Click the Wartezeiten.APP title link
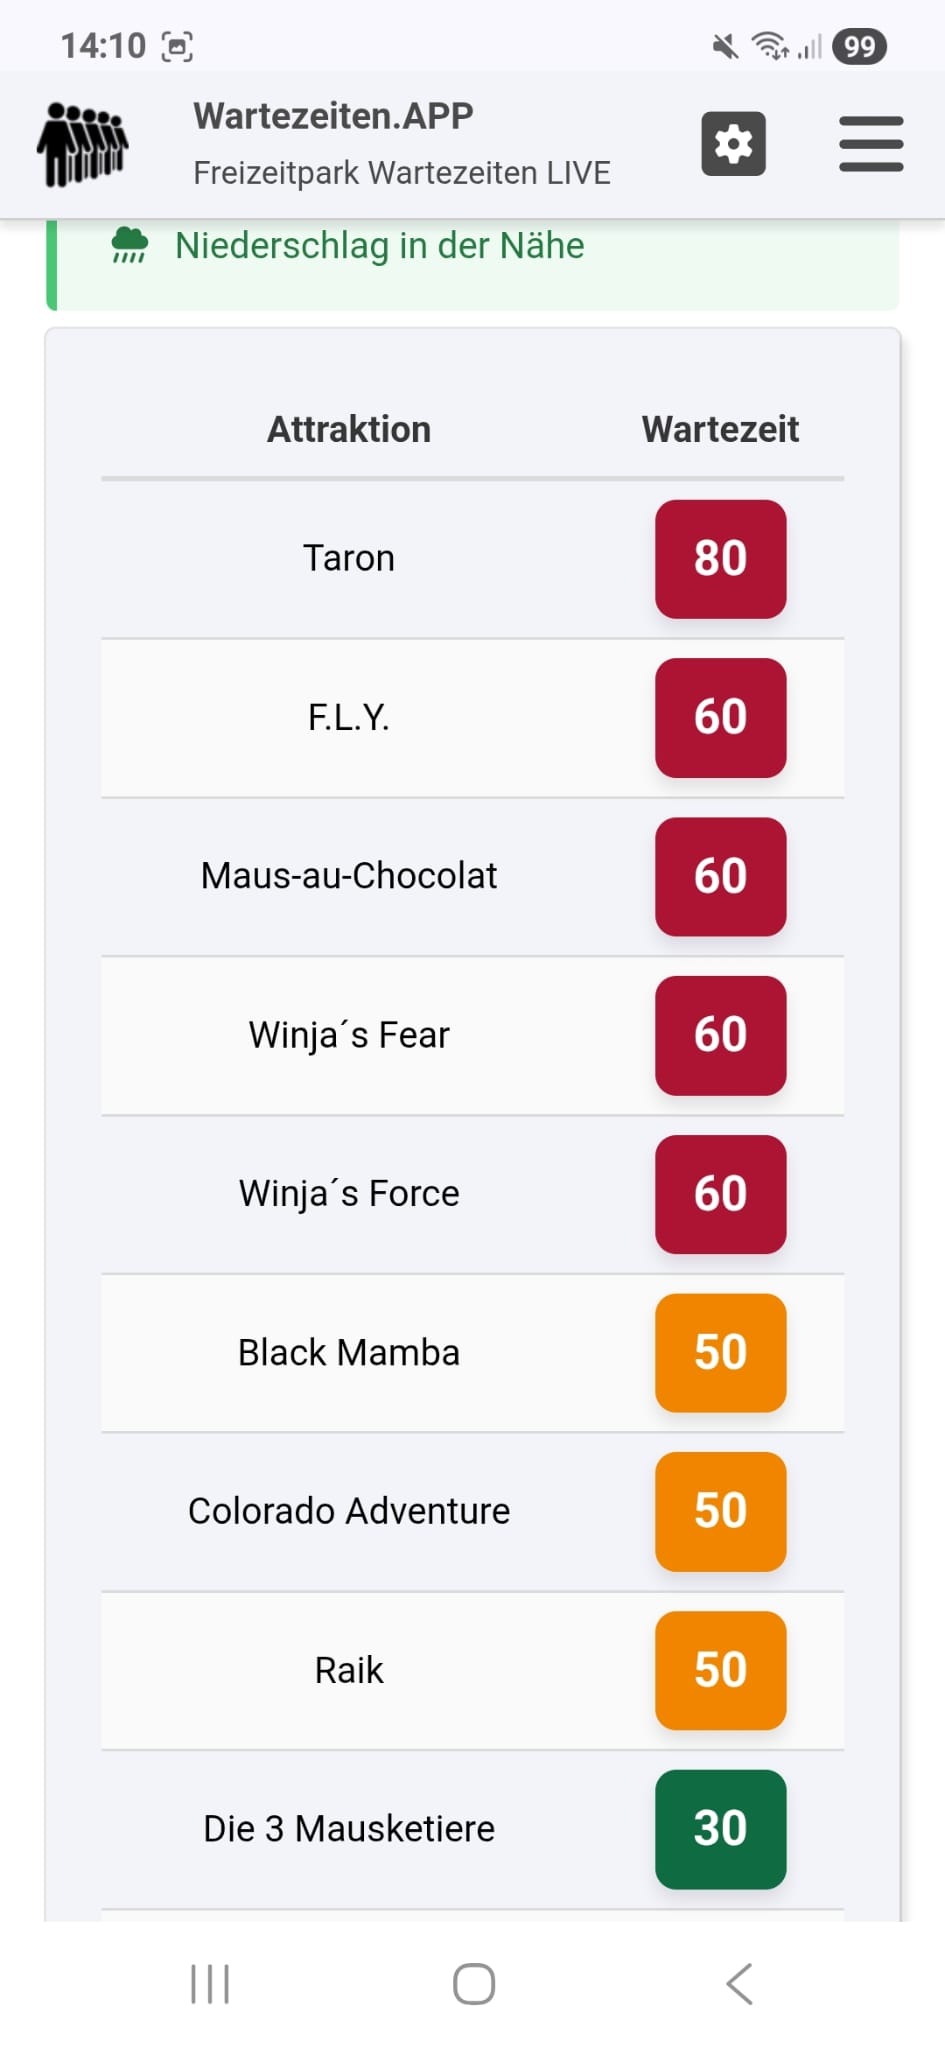945x2048 pixels. tap(333, 116)
